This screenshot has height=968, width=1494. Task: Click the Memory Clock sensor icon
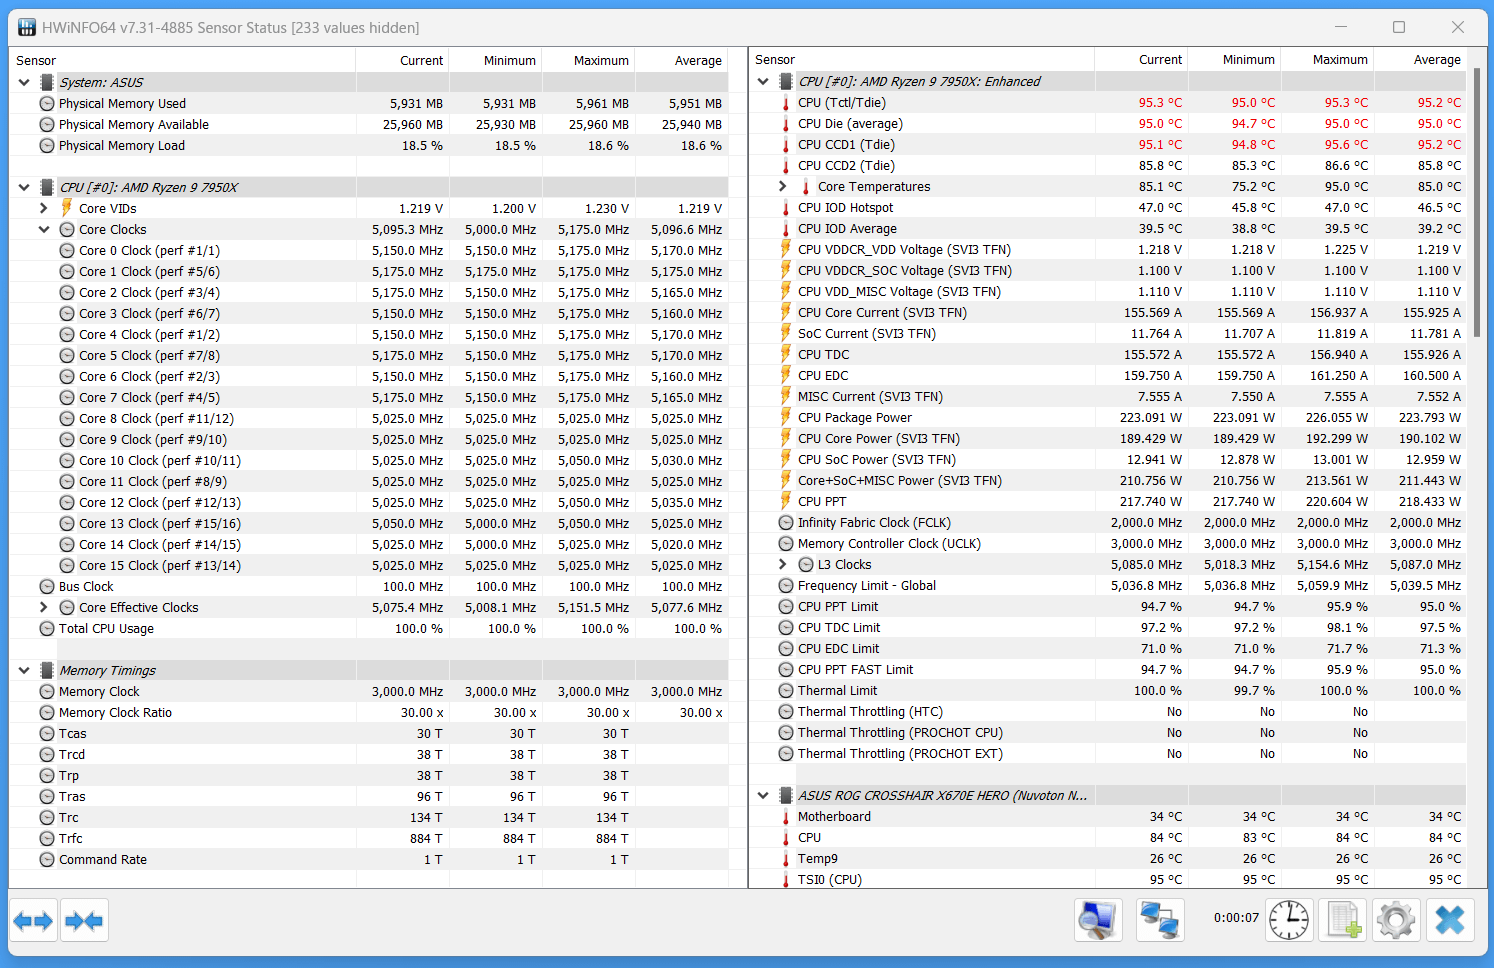point(47,692)
